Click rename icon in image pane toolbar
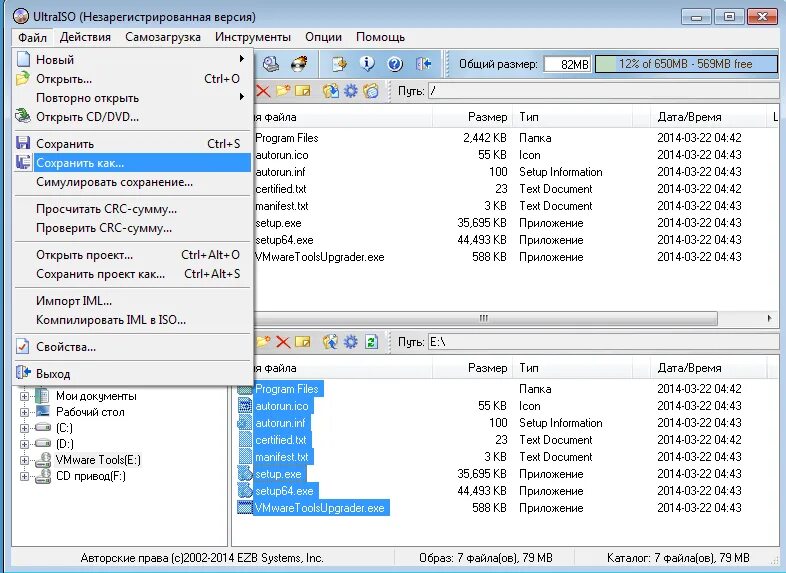 303,91
